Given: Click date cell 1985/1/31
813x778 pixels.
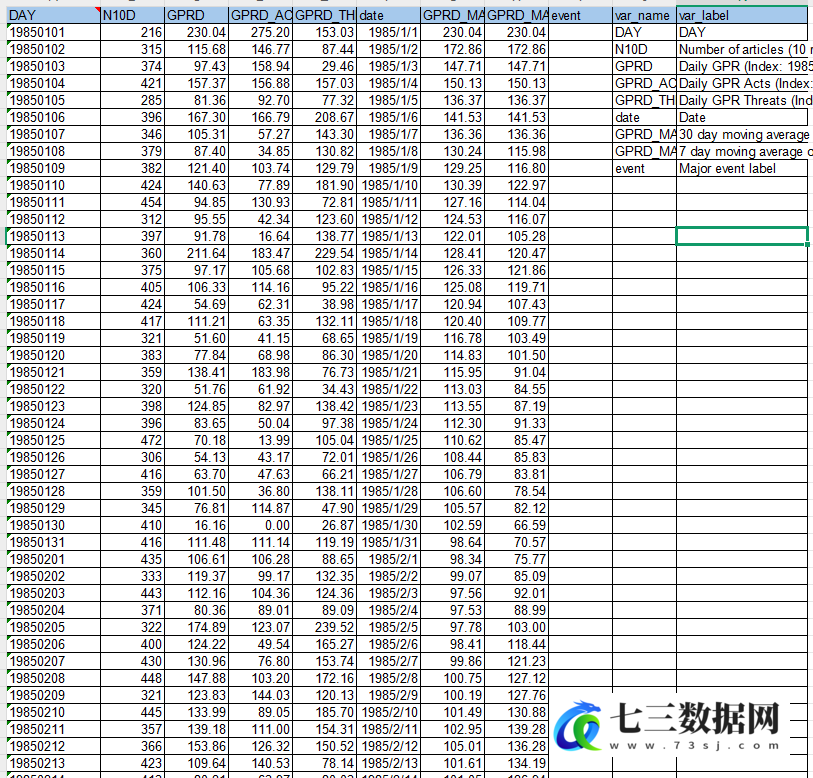Looking at the screenshot, I should 388,542.
